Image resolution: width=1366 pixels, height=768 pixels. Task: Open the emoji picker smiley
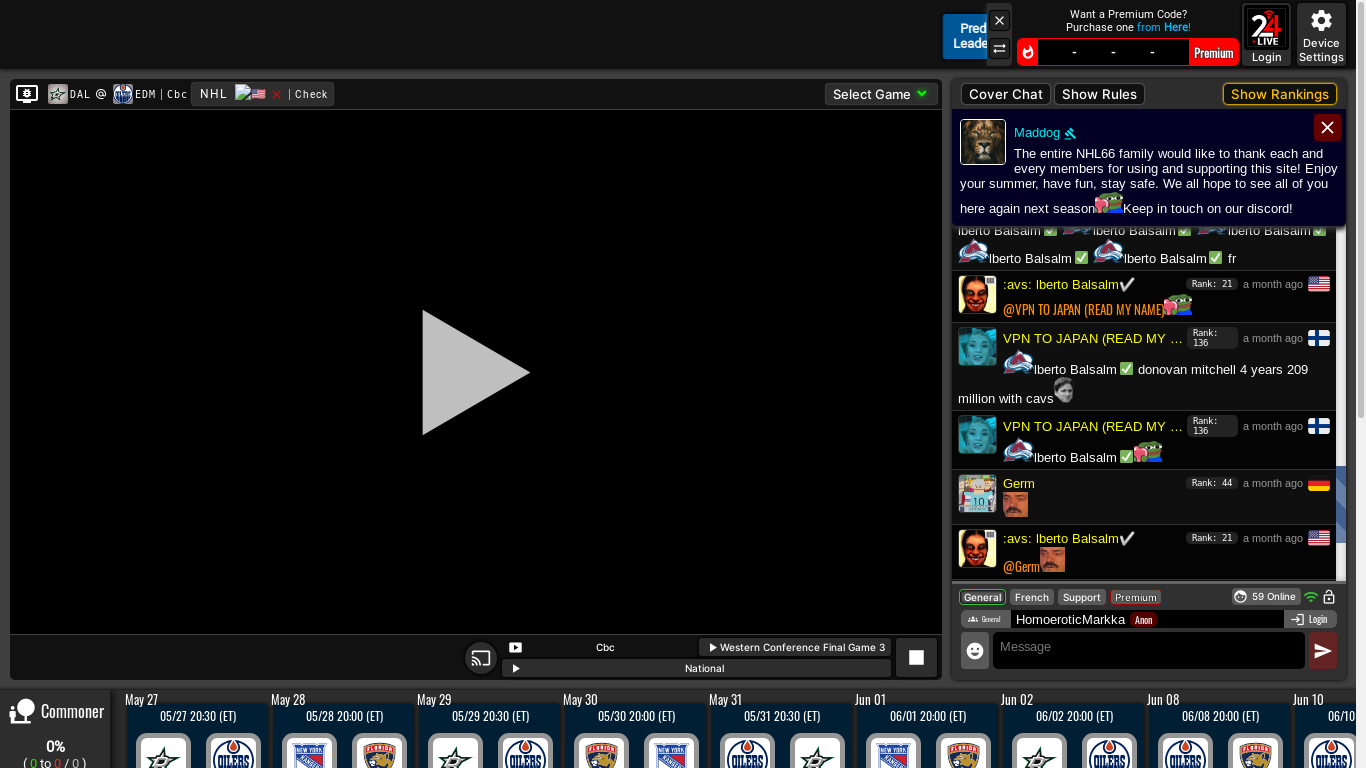[975, 650]
